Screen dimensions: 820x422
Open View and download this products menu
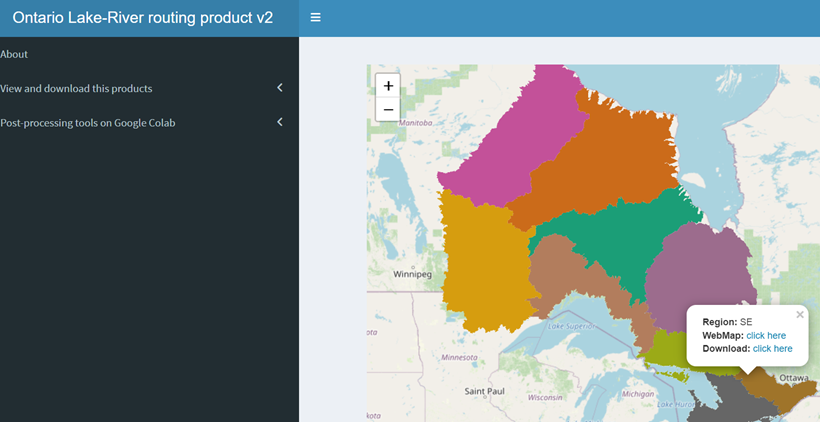tap(76, 88)
